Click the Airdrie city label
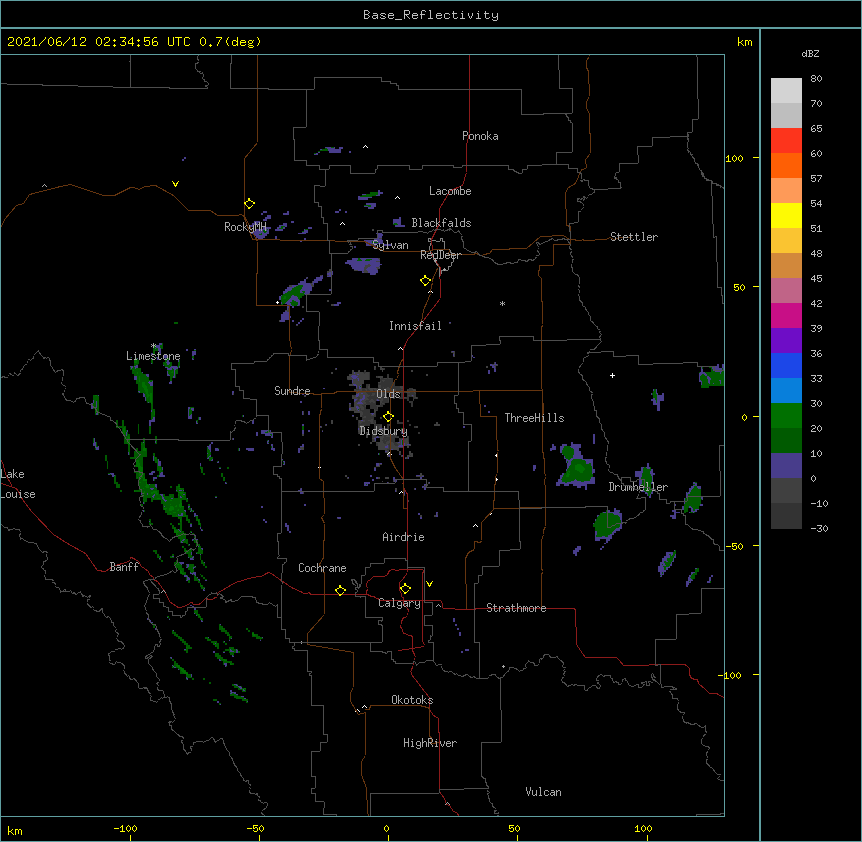862x842 pixels. click(x=403, y=537)
